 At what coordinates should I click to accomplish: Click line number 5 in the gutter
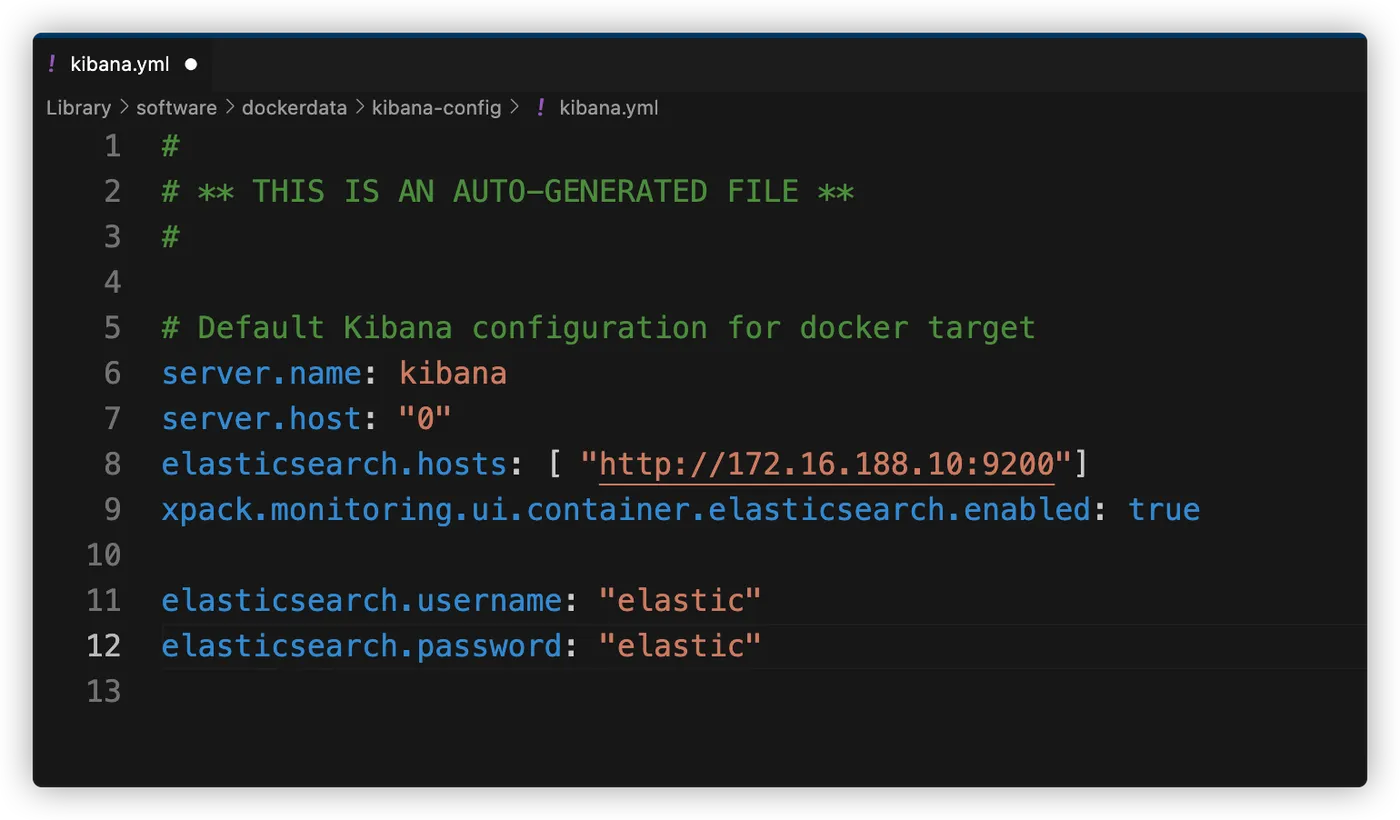(x=112, y=327)
